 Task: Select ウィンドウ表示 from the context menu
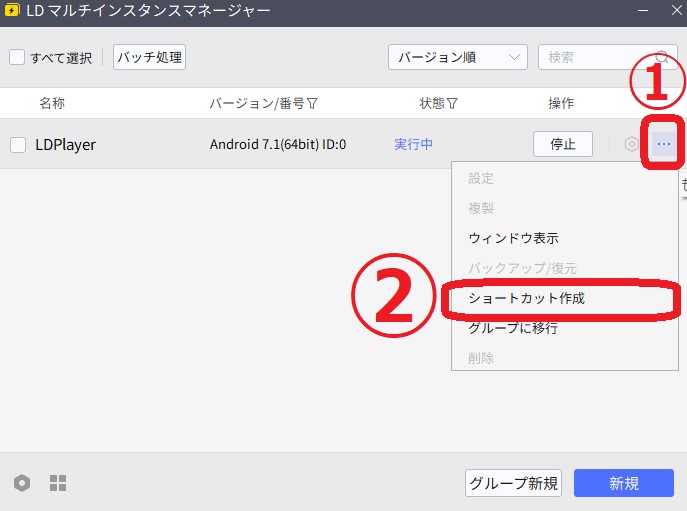click(513, 238)
